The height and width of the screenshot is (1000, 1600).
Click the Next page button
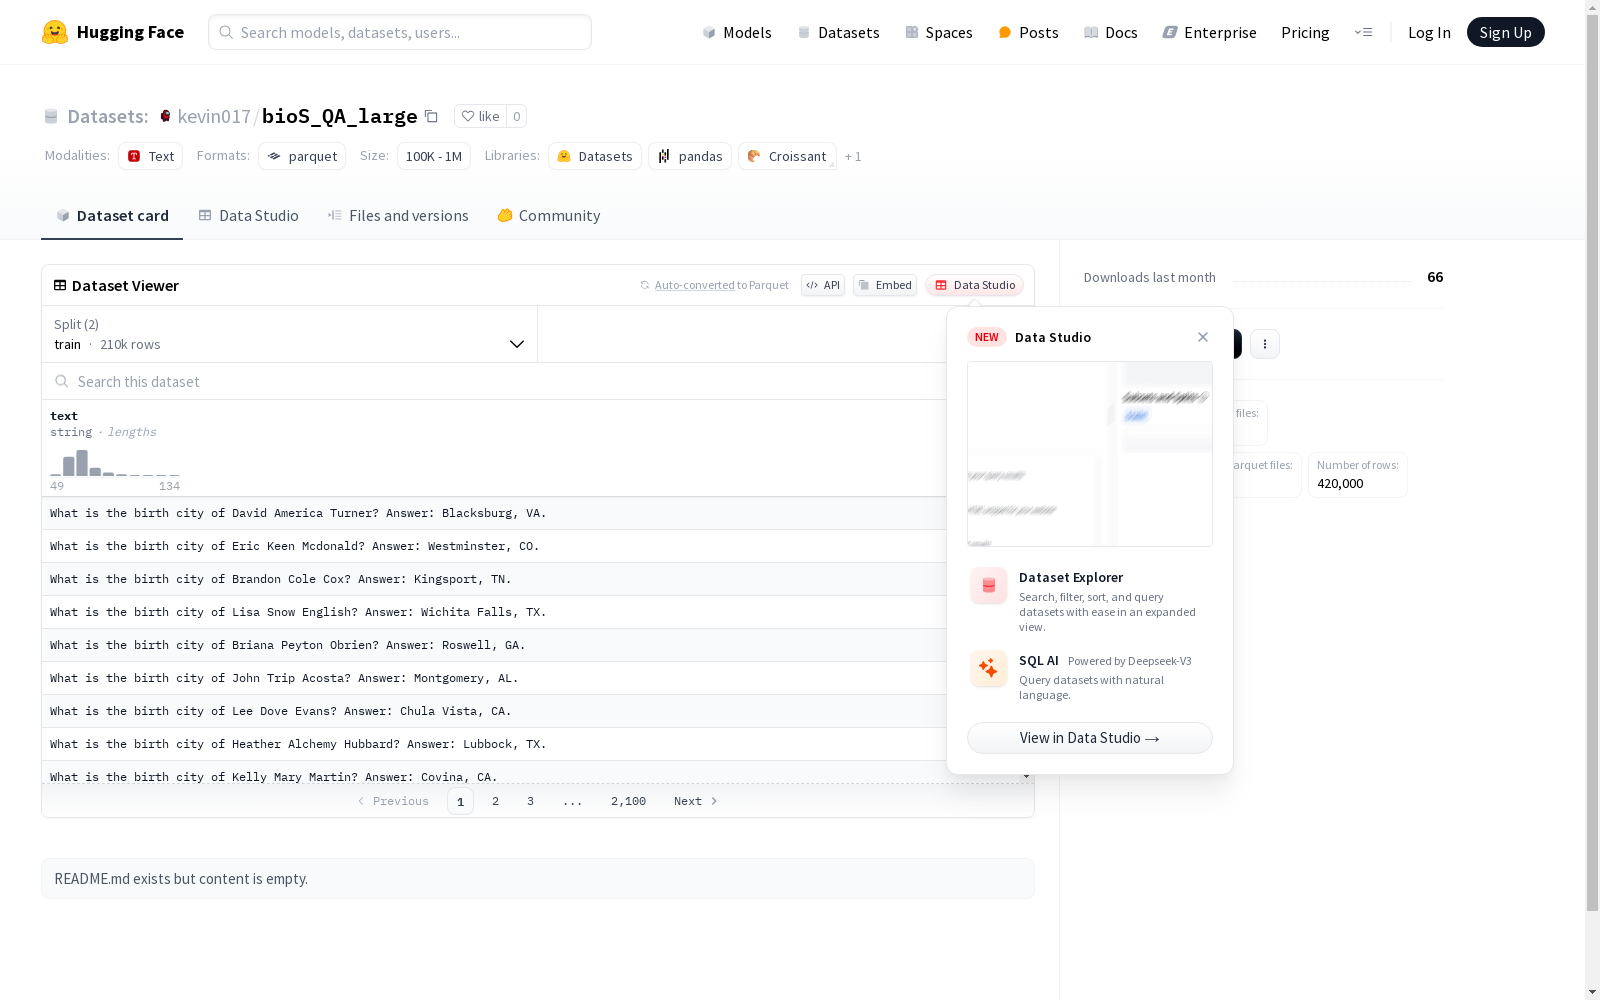pyautogui.click(x=696, y=801)
